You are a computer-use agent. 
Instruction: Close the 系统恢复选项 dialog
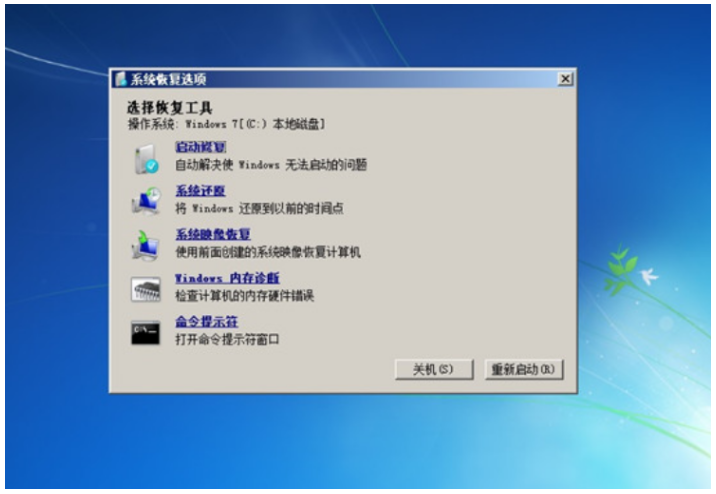click(565, 79)
